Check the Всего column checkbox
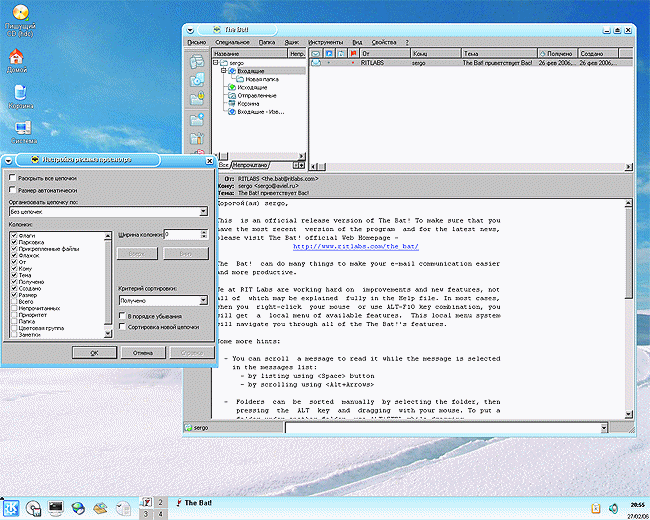Screen dimensions: 650x520 pos(14,301)
